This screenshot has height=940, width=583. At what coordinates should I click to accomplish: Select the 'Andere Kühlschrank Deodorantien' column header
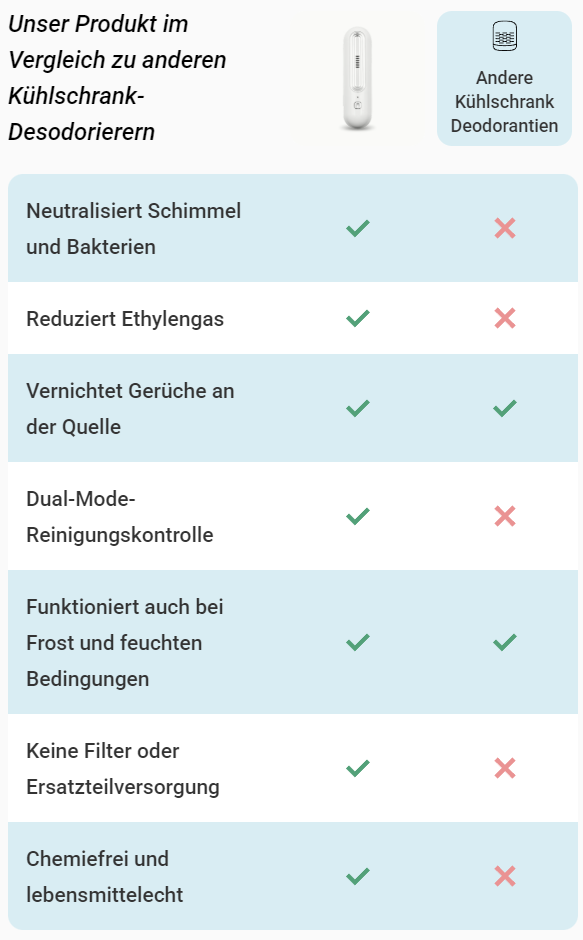(504, 79)
